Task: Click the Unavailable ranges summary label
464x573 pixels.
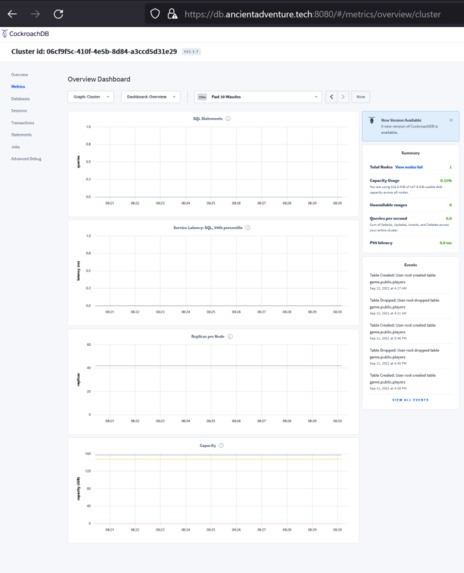Action: (x=388, y=205)
